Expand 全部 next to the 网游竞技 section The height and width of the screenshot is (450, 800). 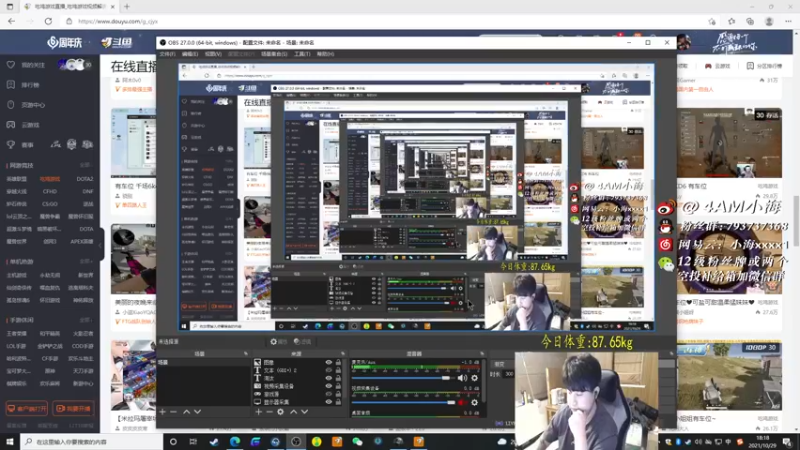(x=85, y=165)
